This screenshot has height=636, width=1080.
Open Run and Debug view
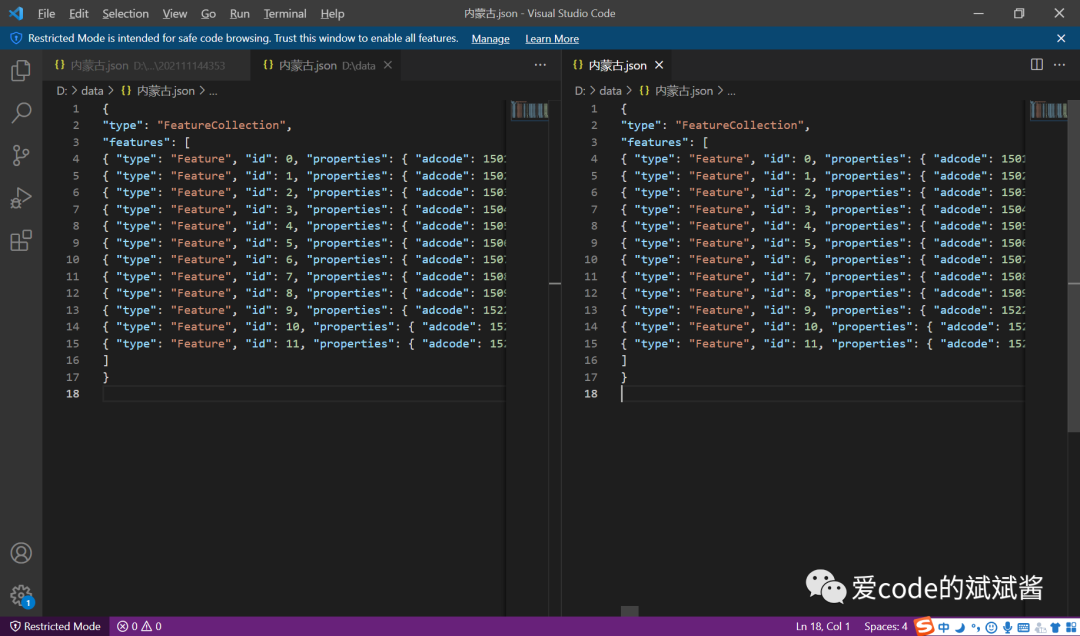click(21, 198)
